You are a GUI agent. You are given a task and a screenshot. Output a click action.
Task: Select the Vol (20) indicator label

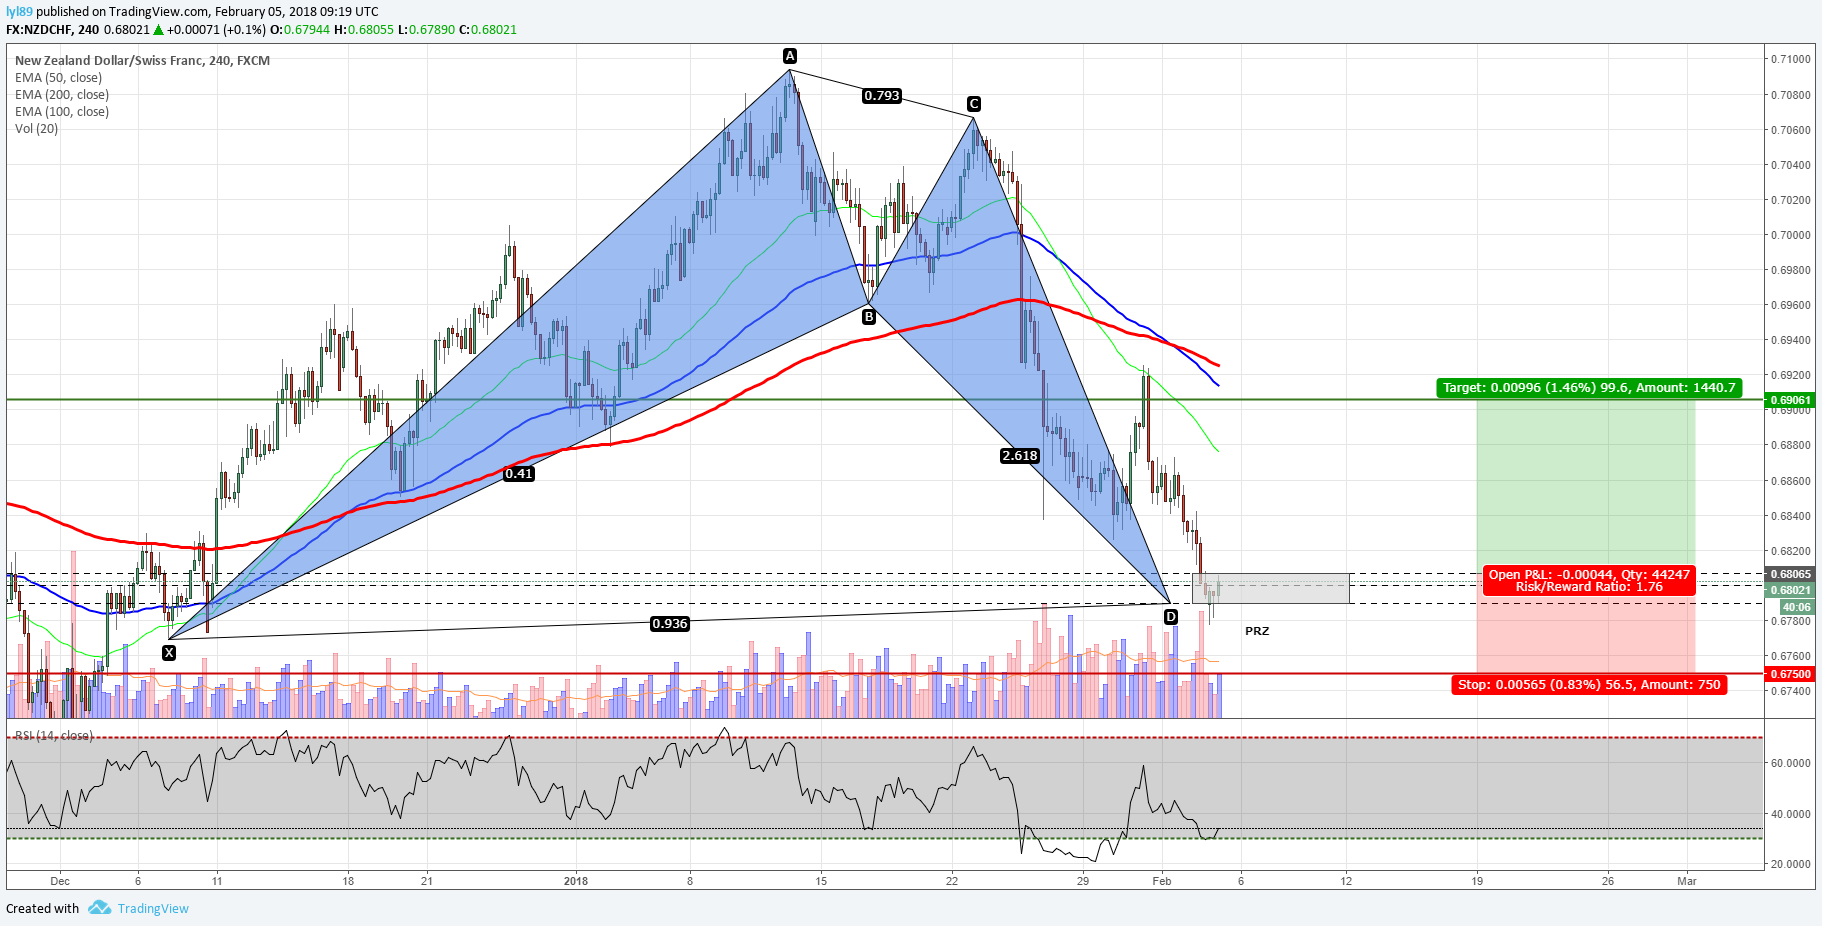[37, 129]
